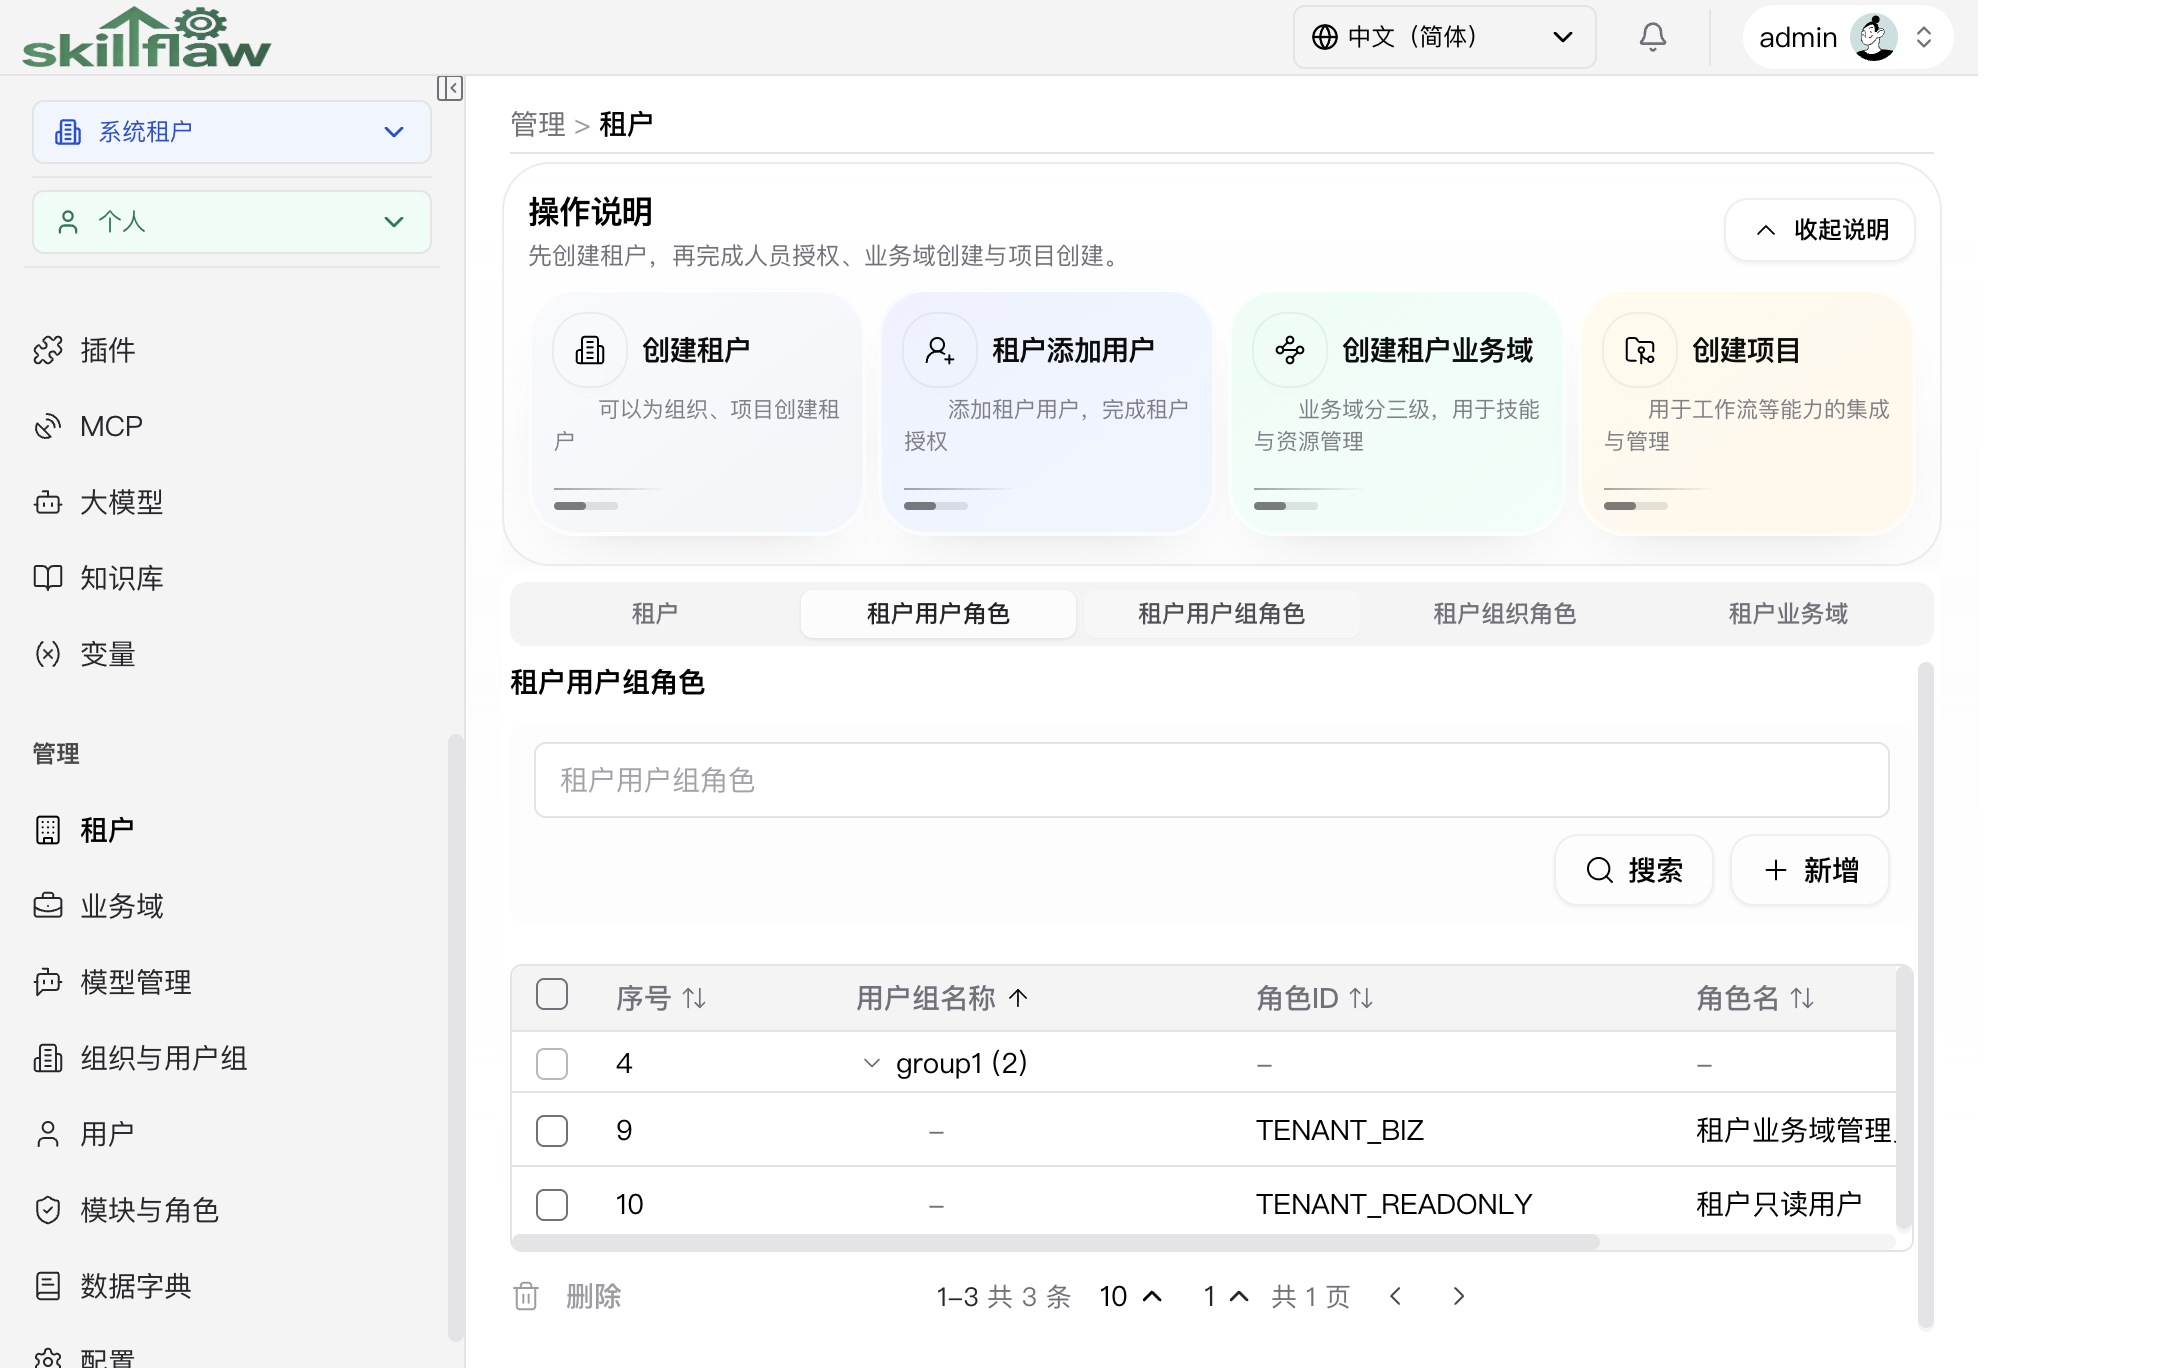Check the row 9 TENANT_BIZ checkbox

click(552, 1131)
